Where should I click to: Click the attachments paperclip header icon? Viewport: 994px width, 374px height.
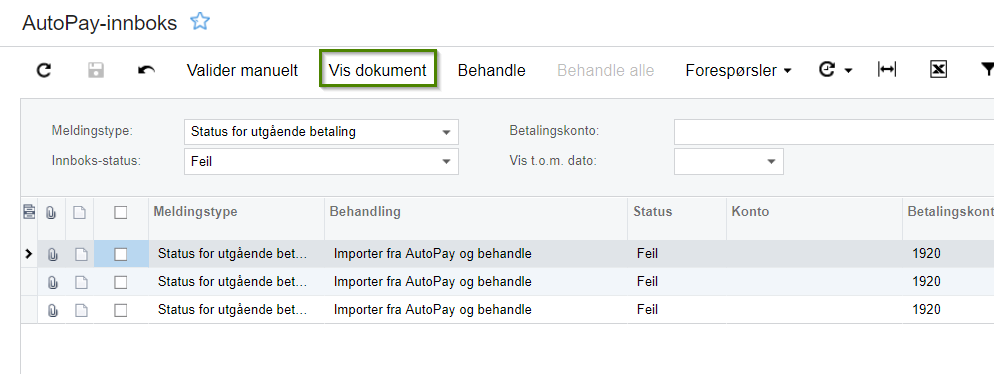pos(51,213)
